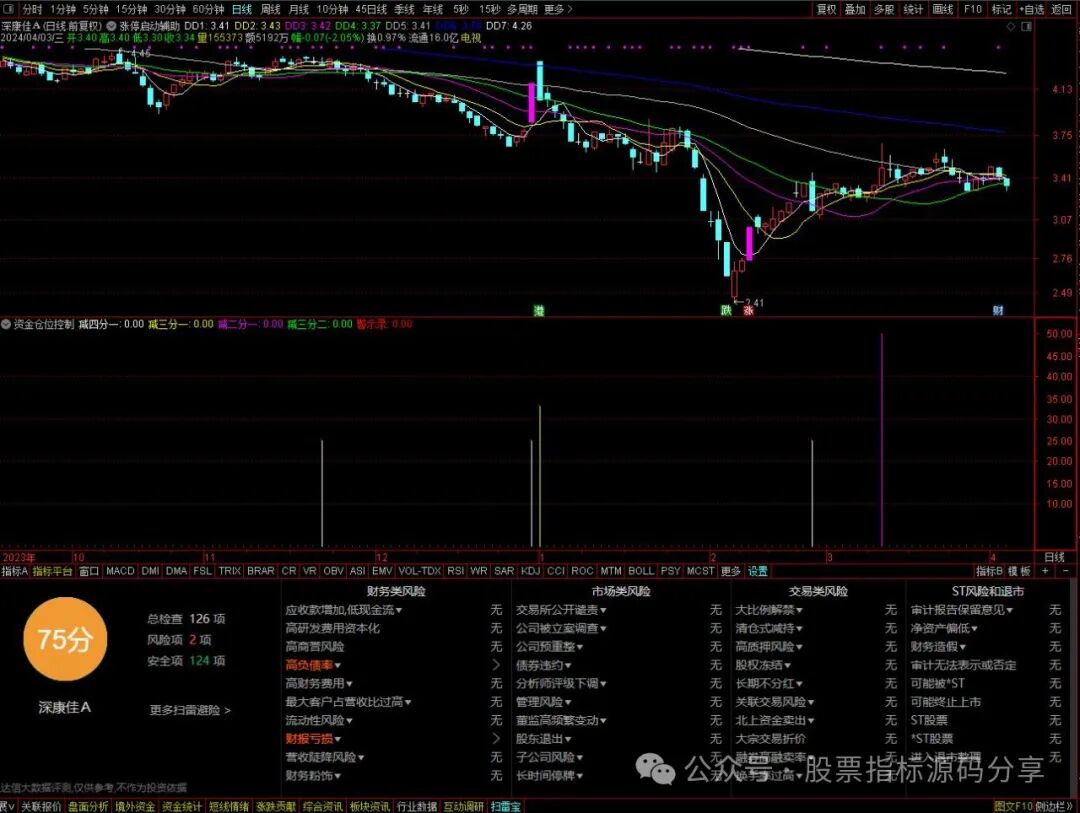The image size is (1080, 813).
Task: Select the BOLL indicator
Action: pos(641,571)
